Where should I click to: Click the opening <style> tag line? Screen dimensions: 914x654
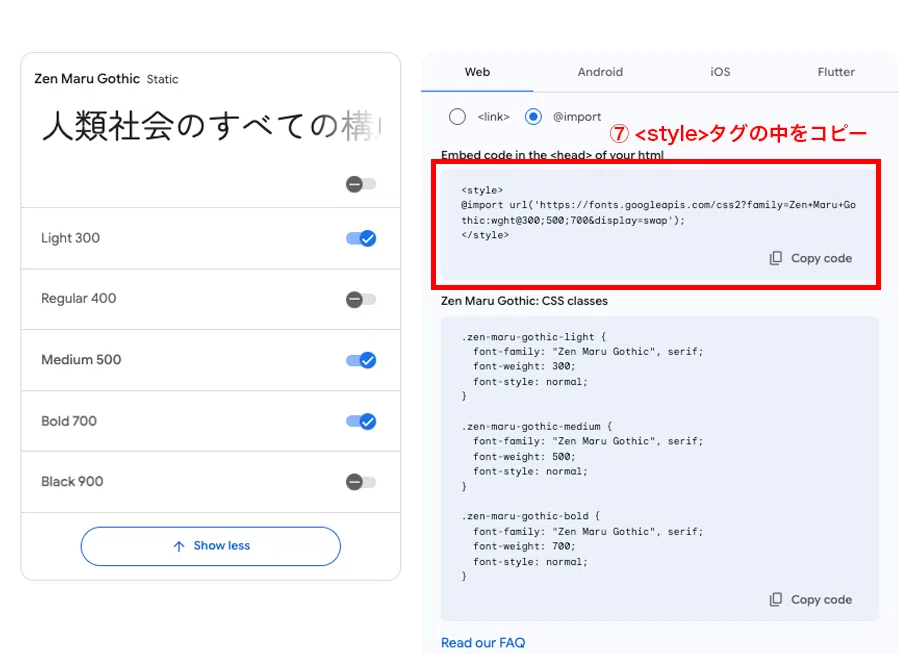[482, 190]
